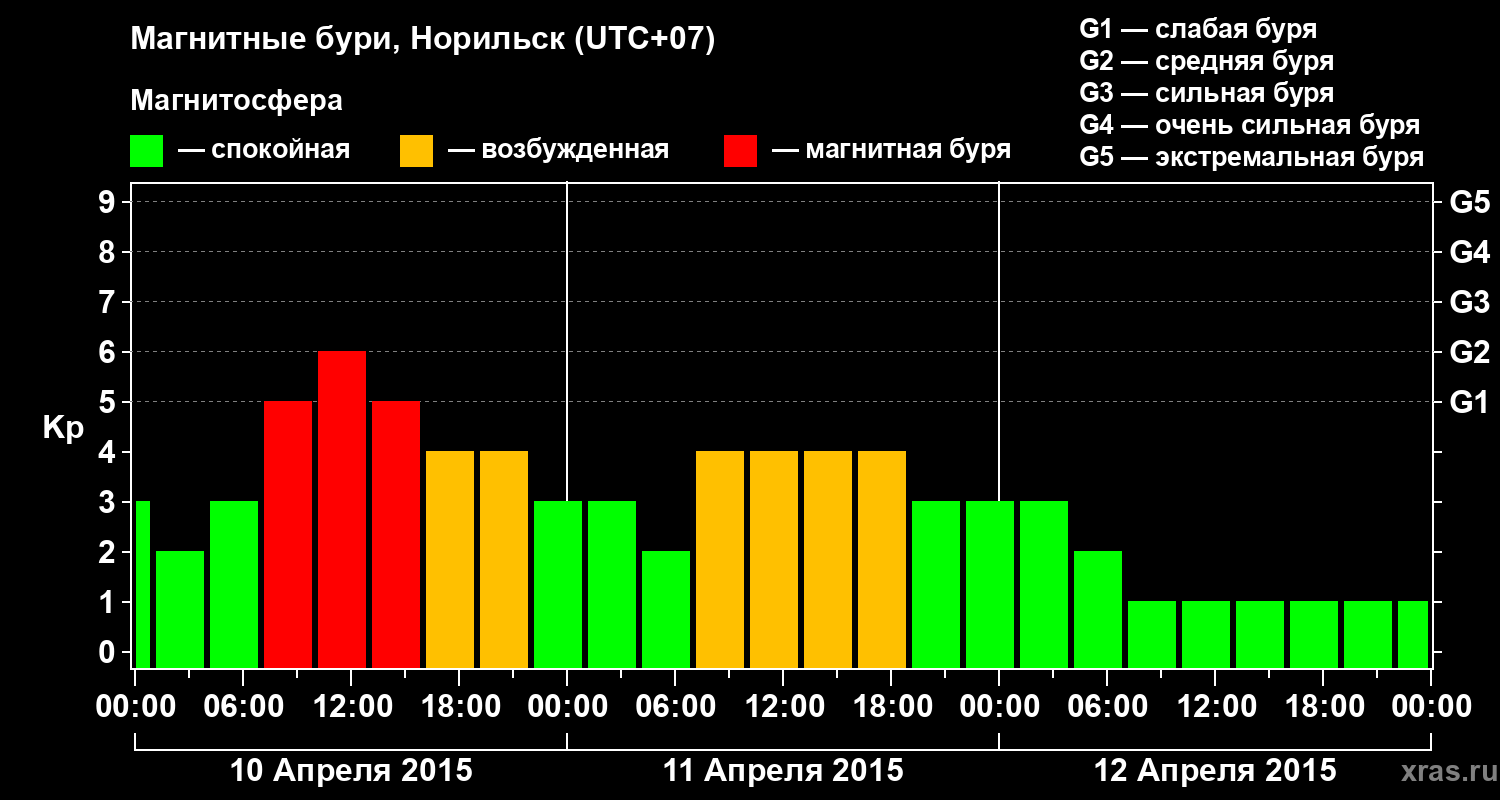
Task: Click the 'G1' label on the right axis
Action: [1469, 402]
